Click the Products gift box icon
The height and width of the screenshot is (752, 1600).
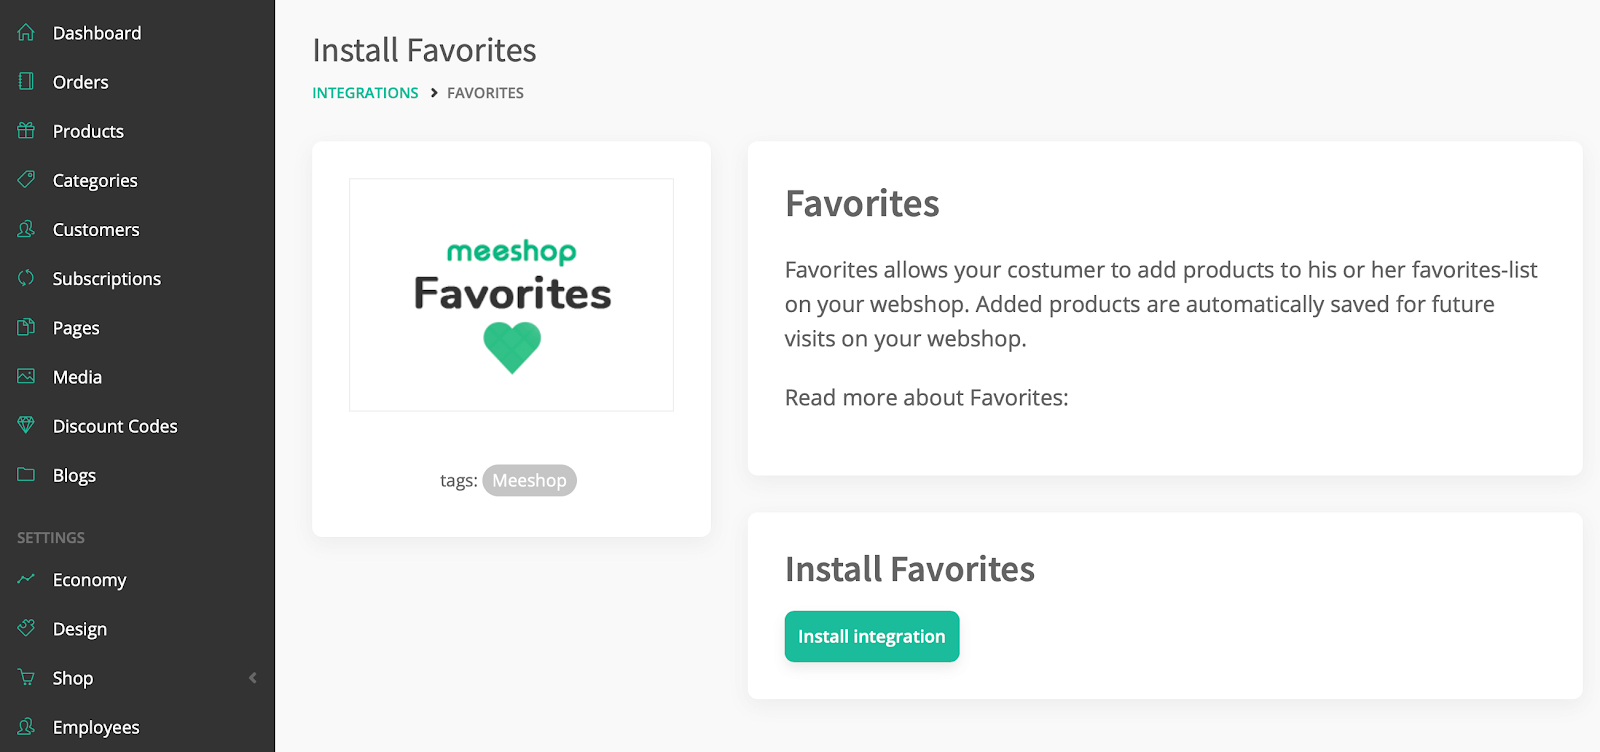26,131
